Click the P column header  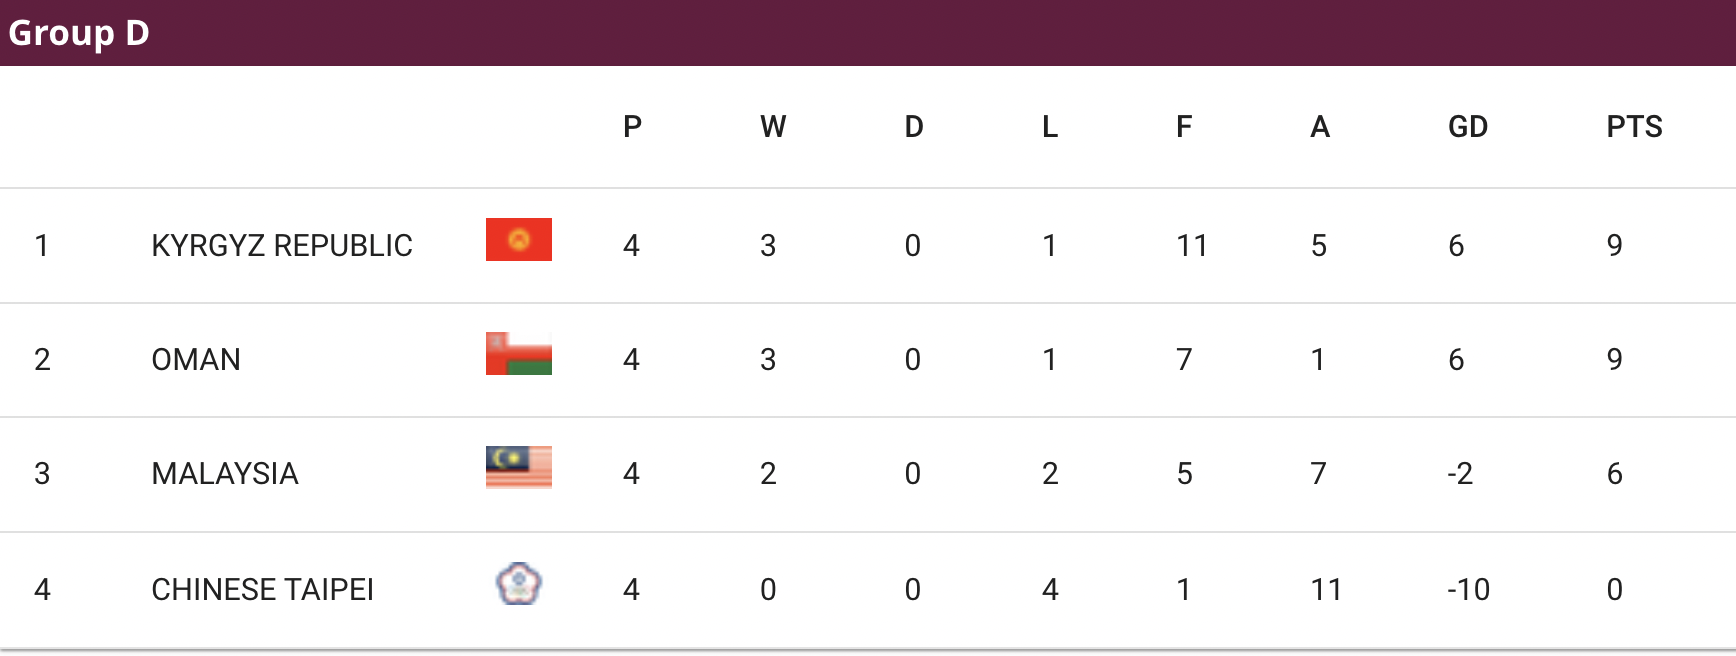click(632, 127)
